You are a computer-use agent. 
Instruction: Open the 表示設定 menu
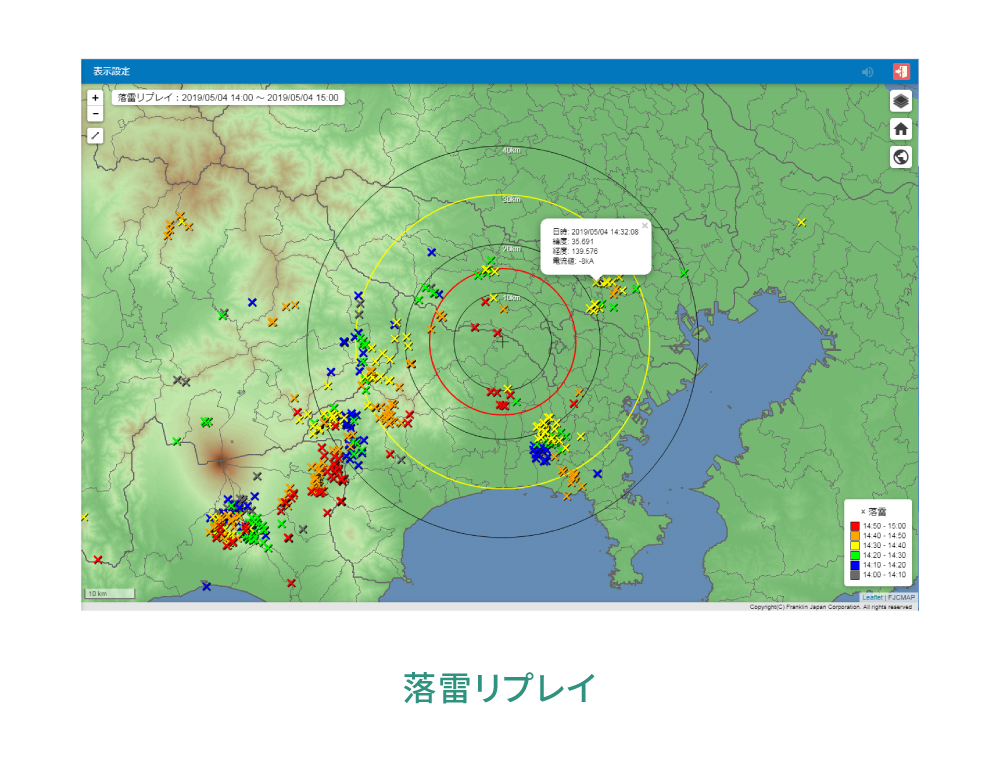(x=112, y=72)
